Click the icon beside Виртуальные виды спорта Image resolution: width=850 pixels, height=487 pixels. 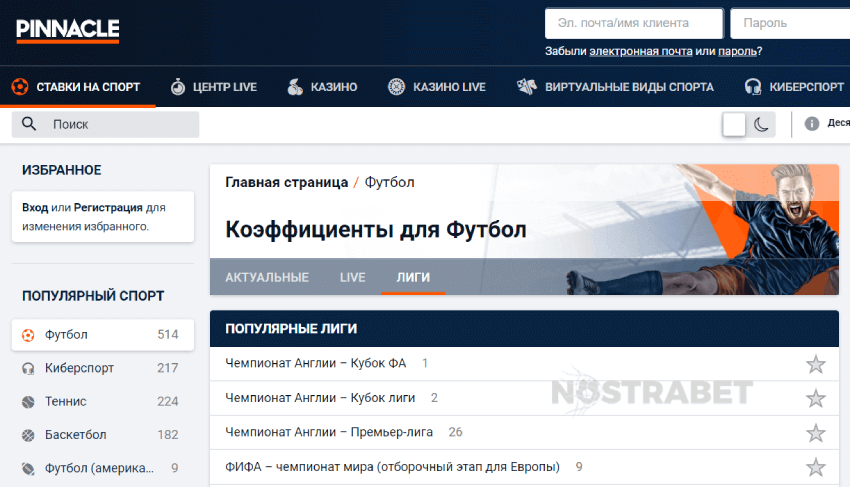coord(526,87)
